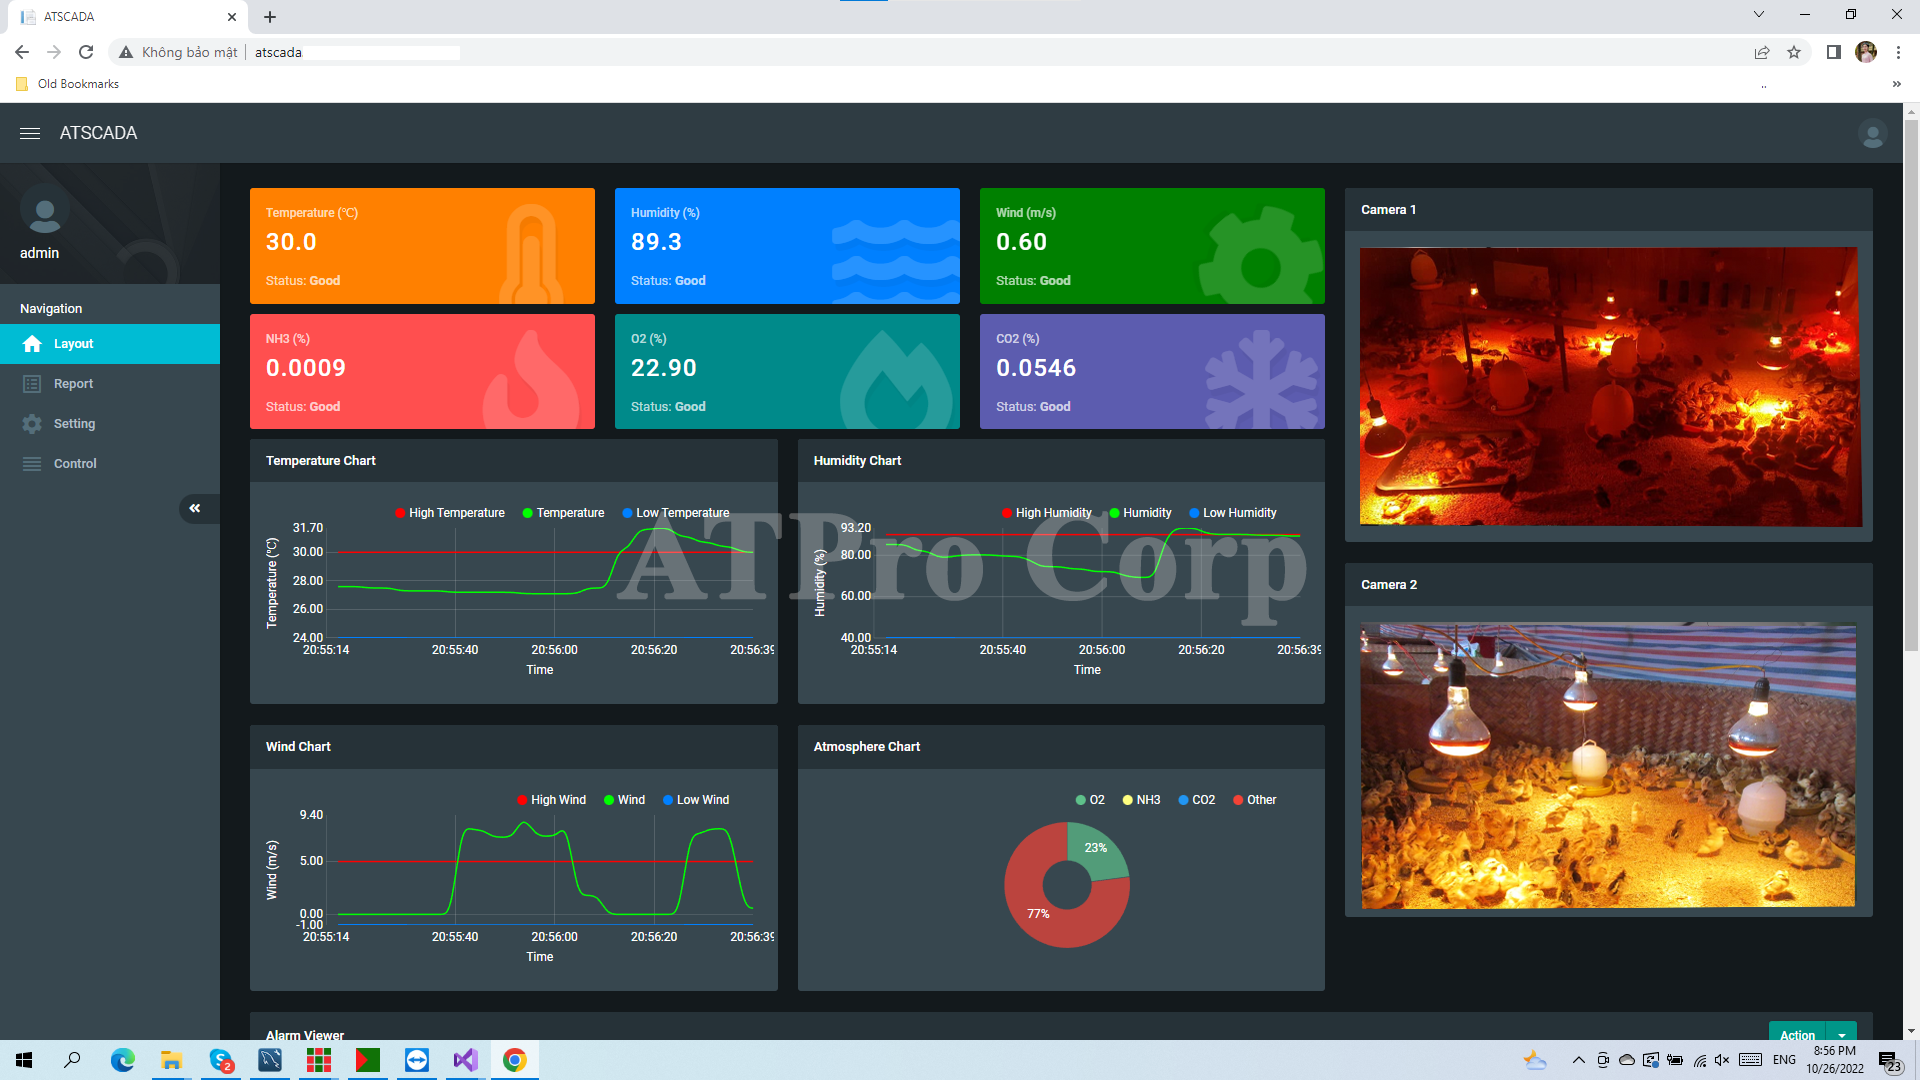The image size is (1920, 1080).
Task: Click the Control list icon in sidebar
Action: tap(32, 464)
